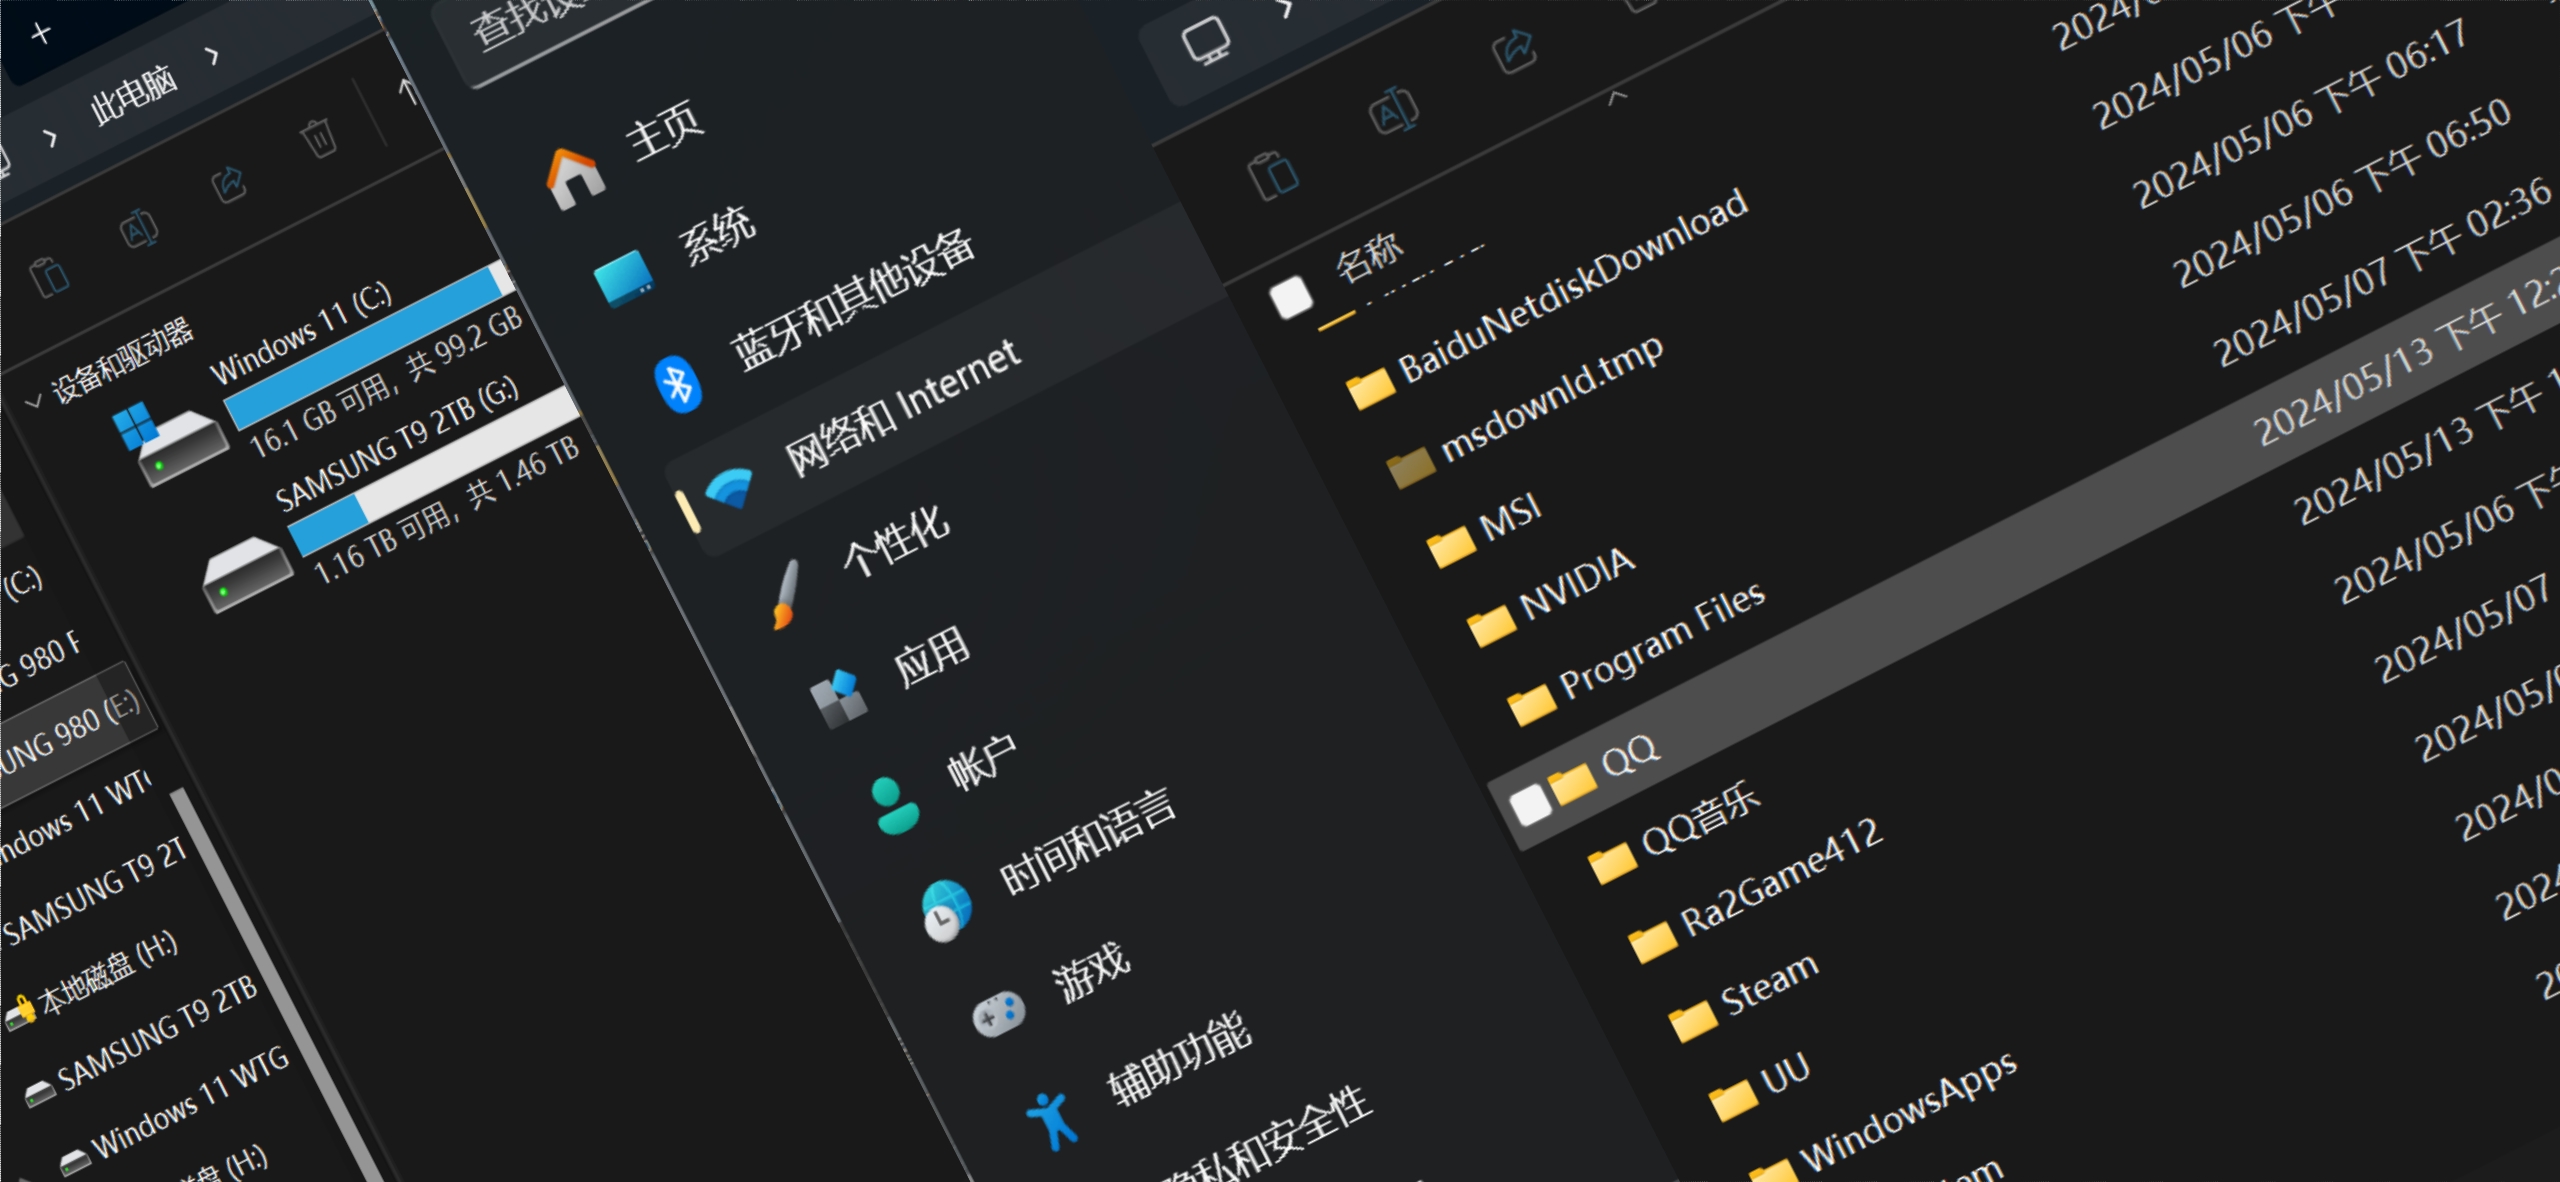The image size is (2560, 1182).
Task: Select the msdownld.tmp hidden folder icon
Action: tap(1410, 466)
